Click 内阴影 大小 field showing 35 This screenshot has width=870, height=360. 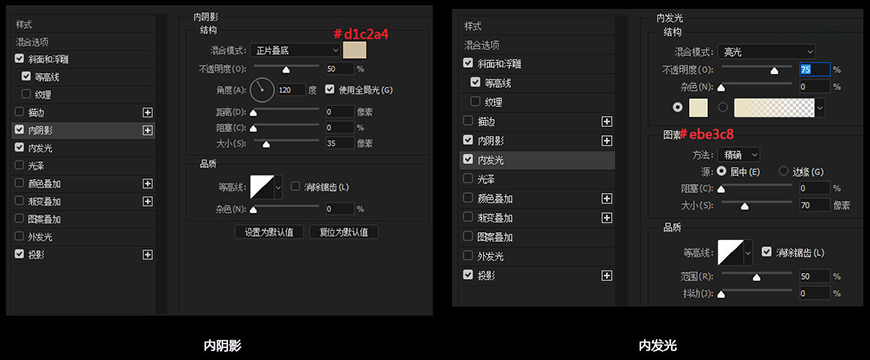tap(340, 143)
